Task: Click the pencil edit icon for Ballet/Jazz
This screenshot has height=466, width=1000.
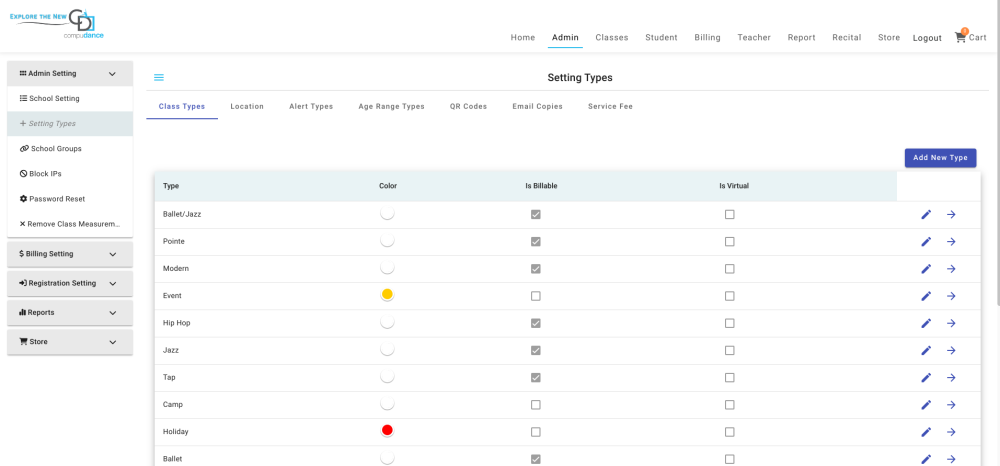Action: pos(926,215)
